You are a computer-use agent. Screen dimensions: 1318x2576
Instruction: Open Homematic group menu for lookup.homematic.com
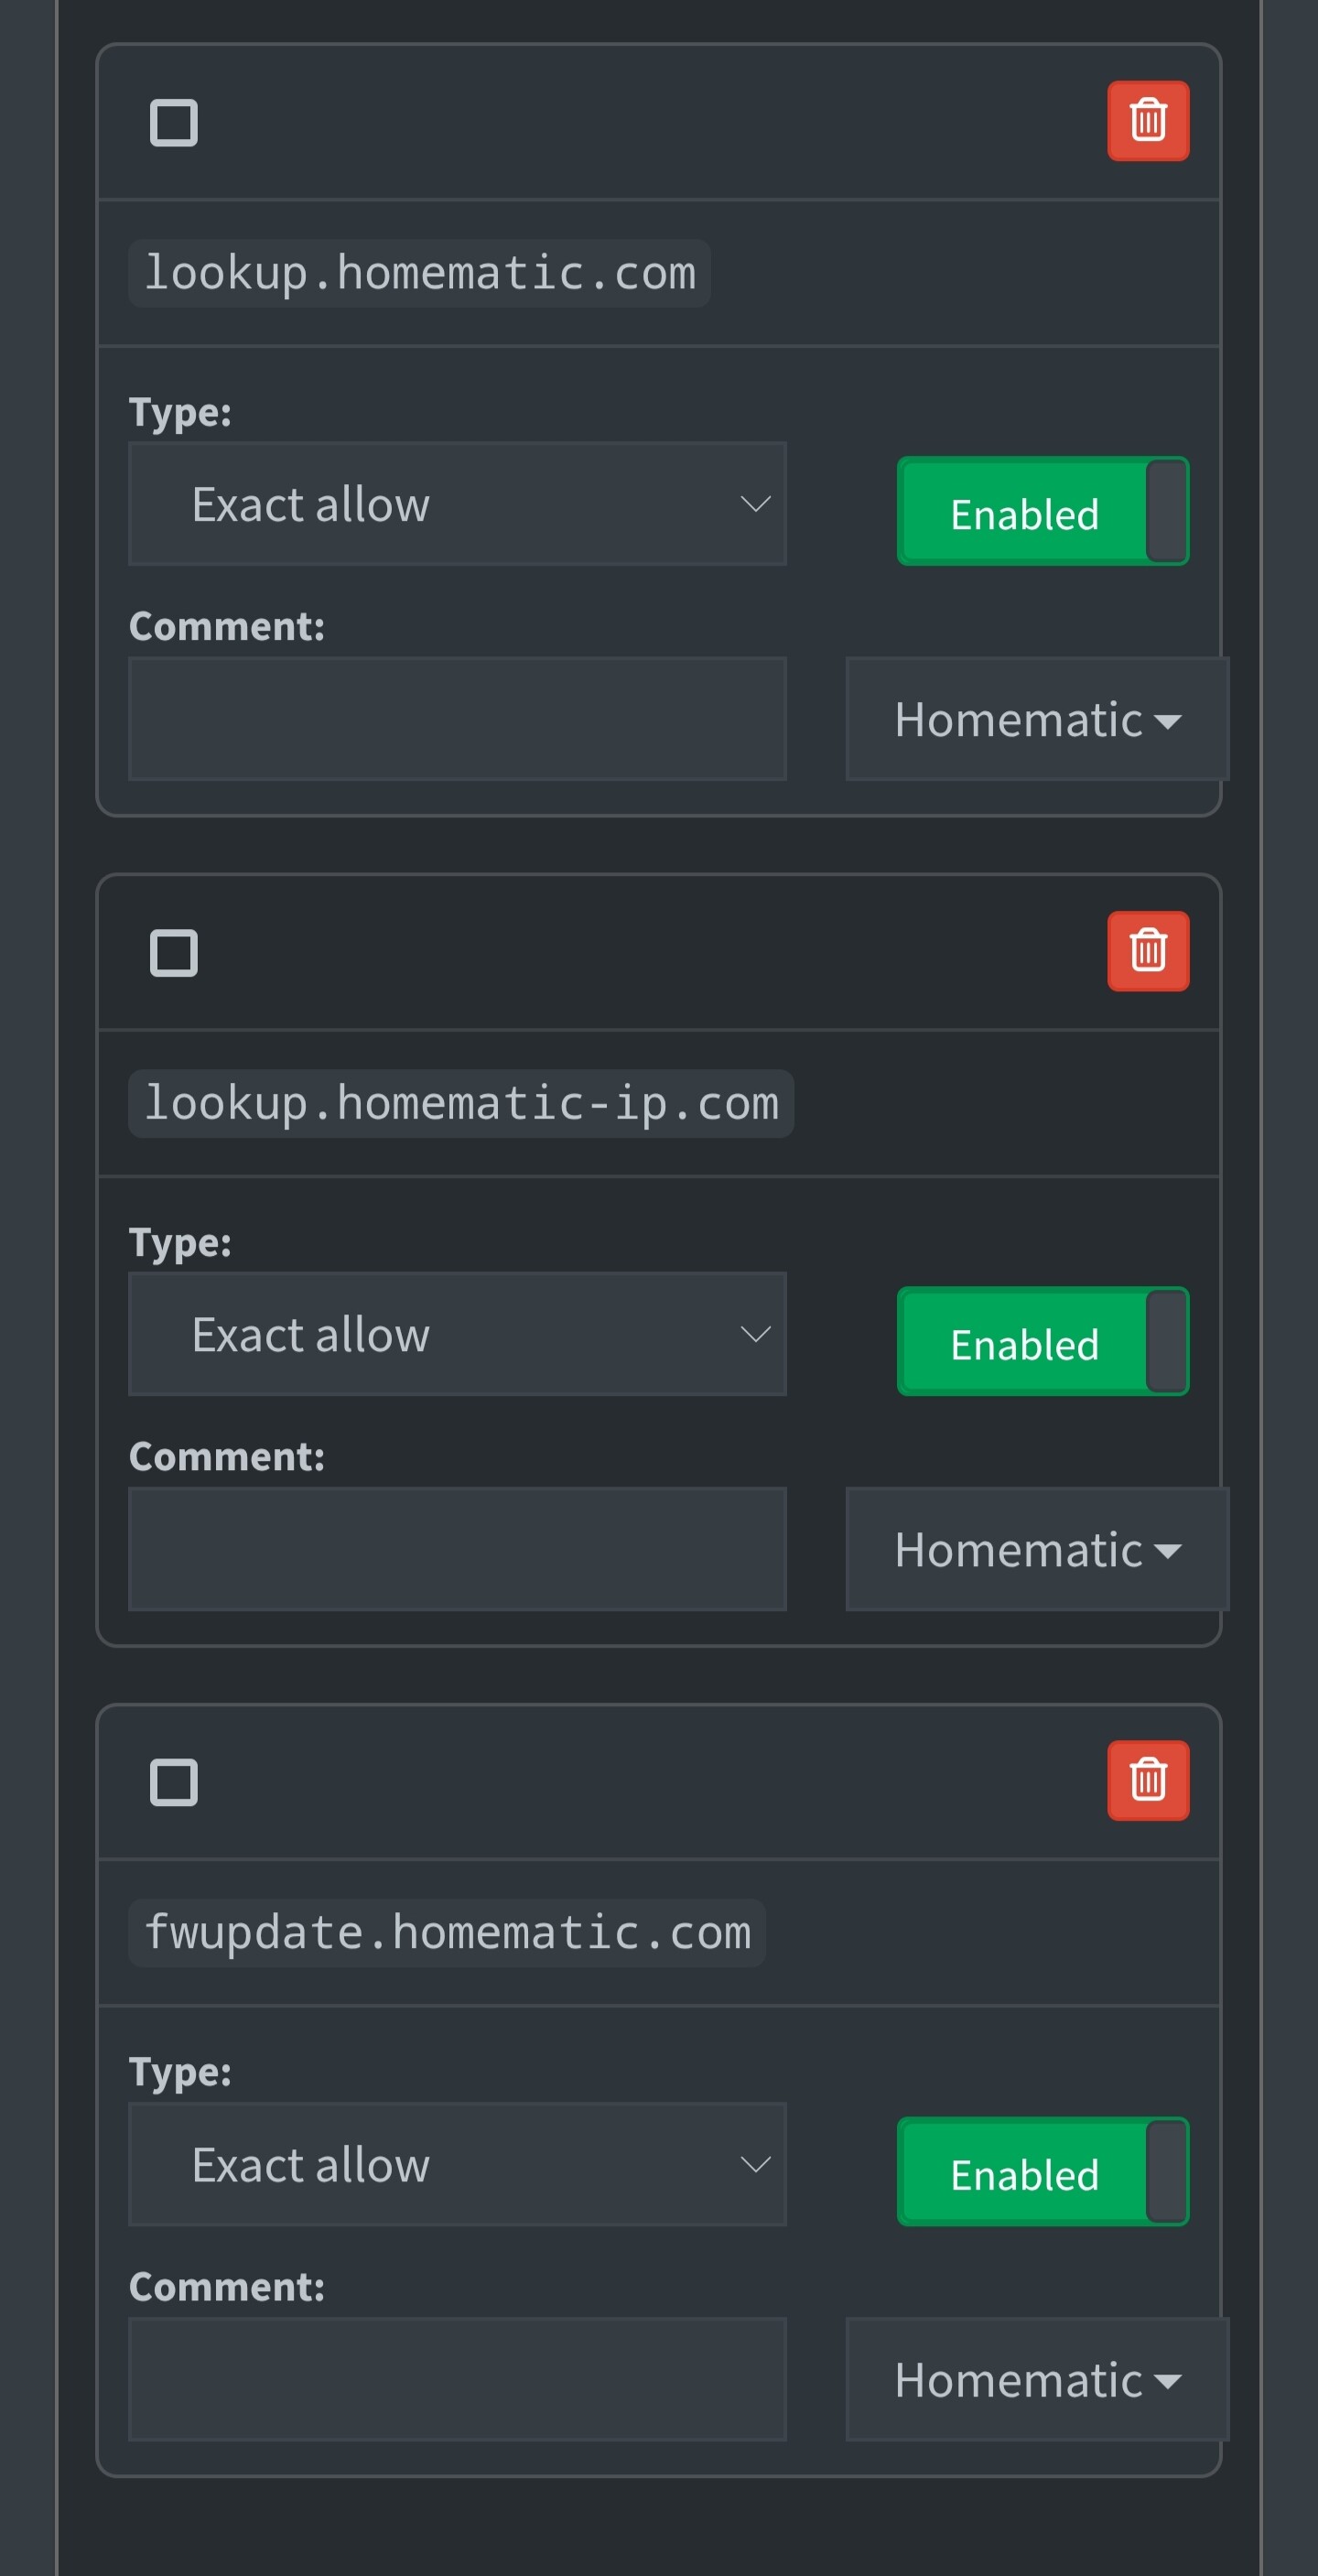point(1036,719)
